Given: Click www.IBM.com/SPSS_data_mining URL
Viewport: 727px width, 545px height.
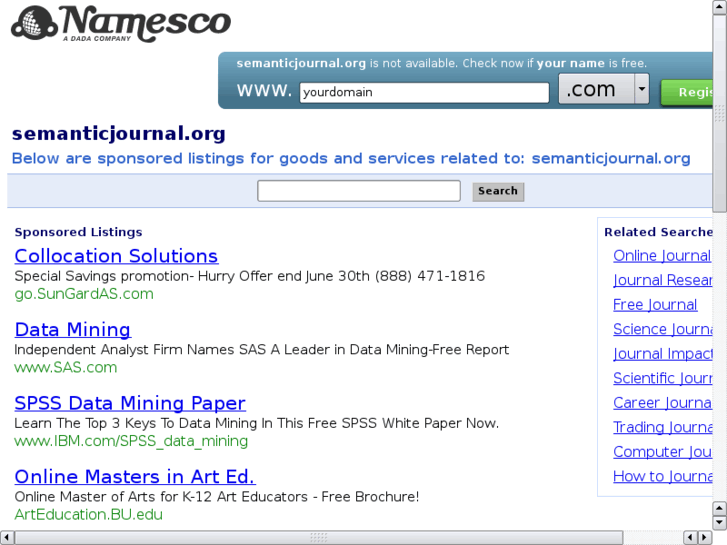Looking at the screenshot, I should pos(131,441).
